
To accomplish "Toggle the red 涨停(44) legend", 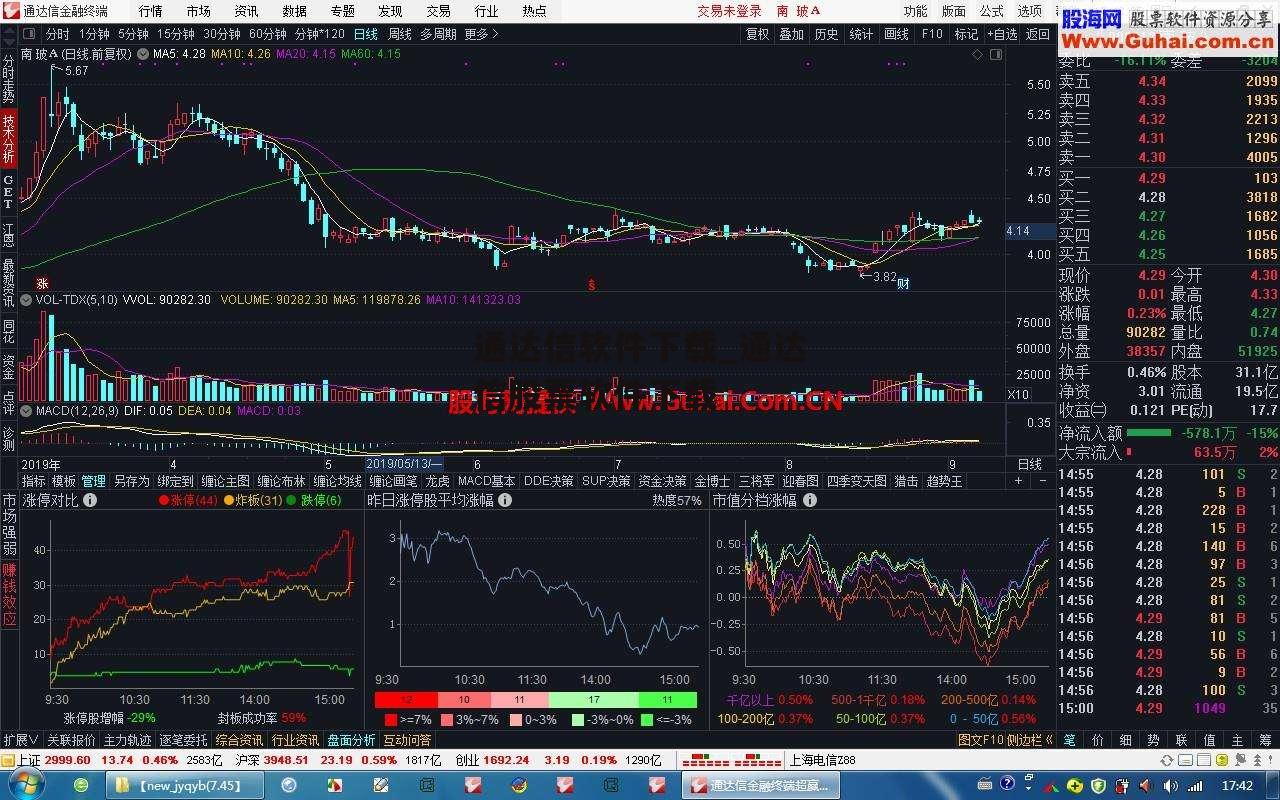I will 188,500.
